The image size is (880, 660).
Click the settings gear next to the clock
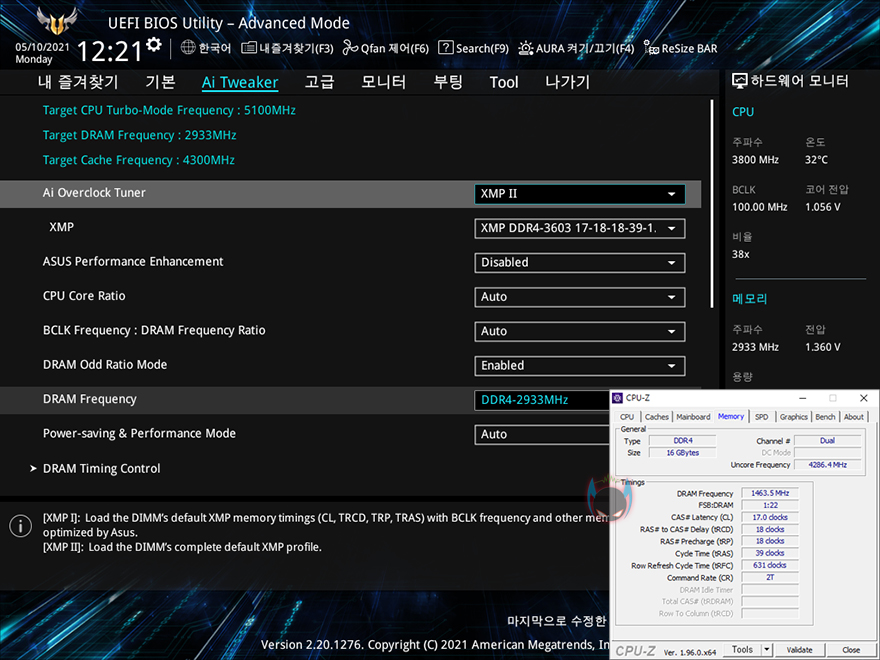click(x=154, y=45)
